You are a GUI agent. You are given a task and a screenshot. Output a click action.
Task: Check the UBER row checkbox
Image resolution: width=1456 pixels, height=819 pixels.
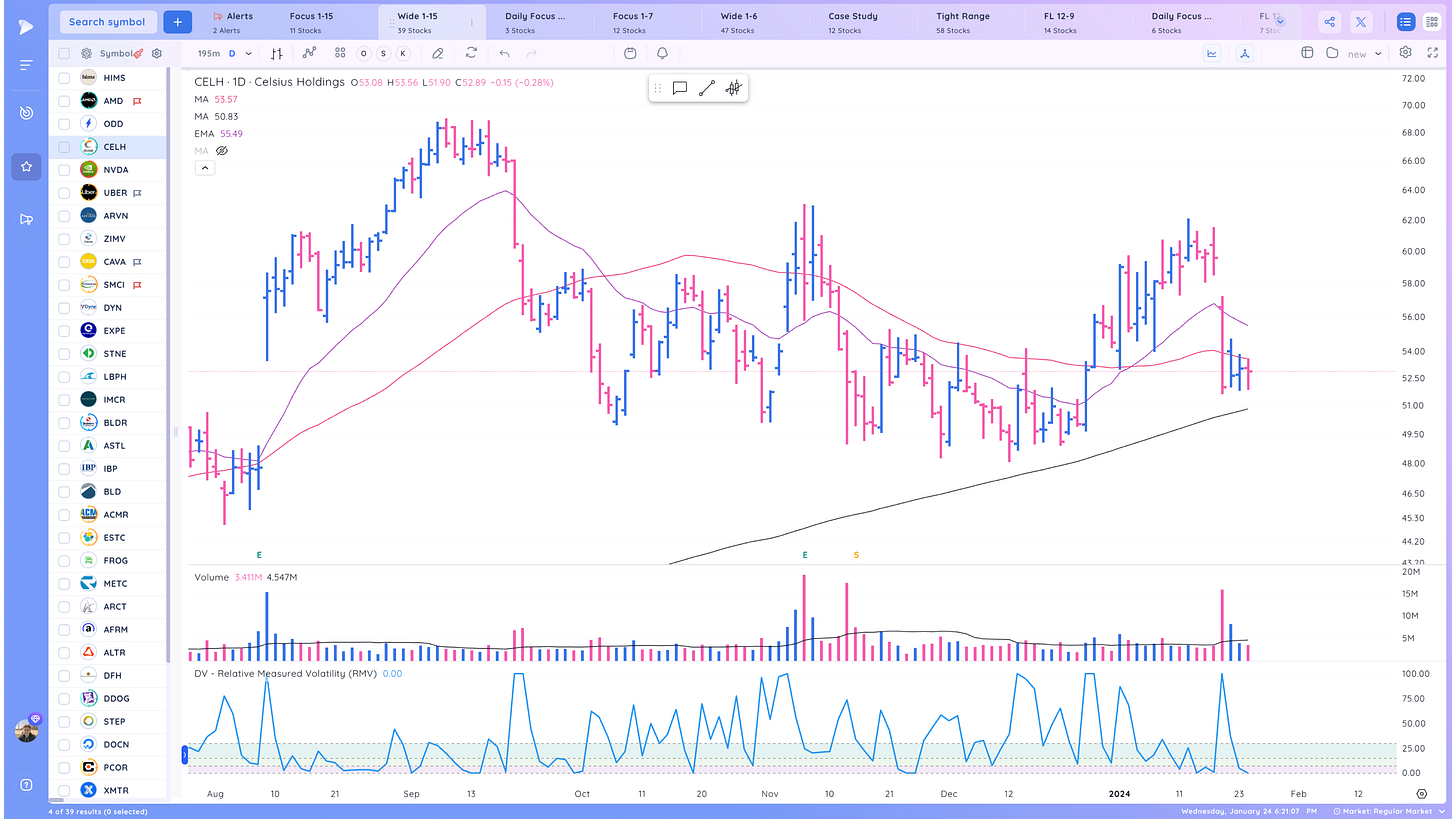click(64, 193)
